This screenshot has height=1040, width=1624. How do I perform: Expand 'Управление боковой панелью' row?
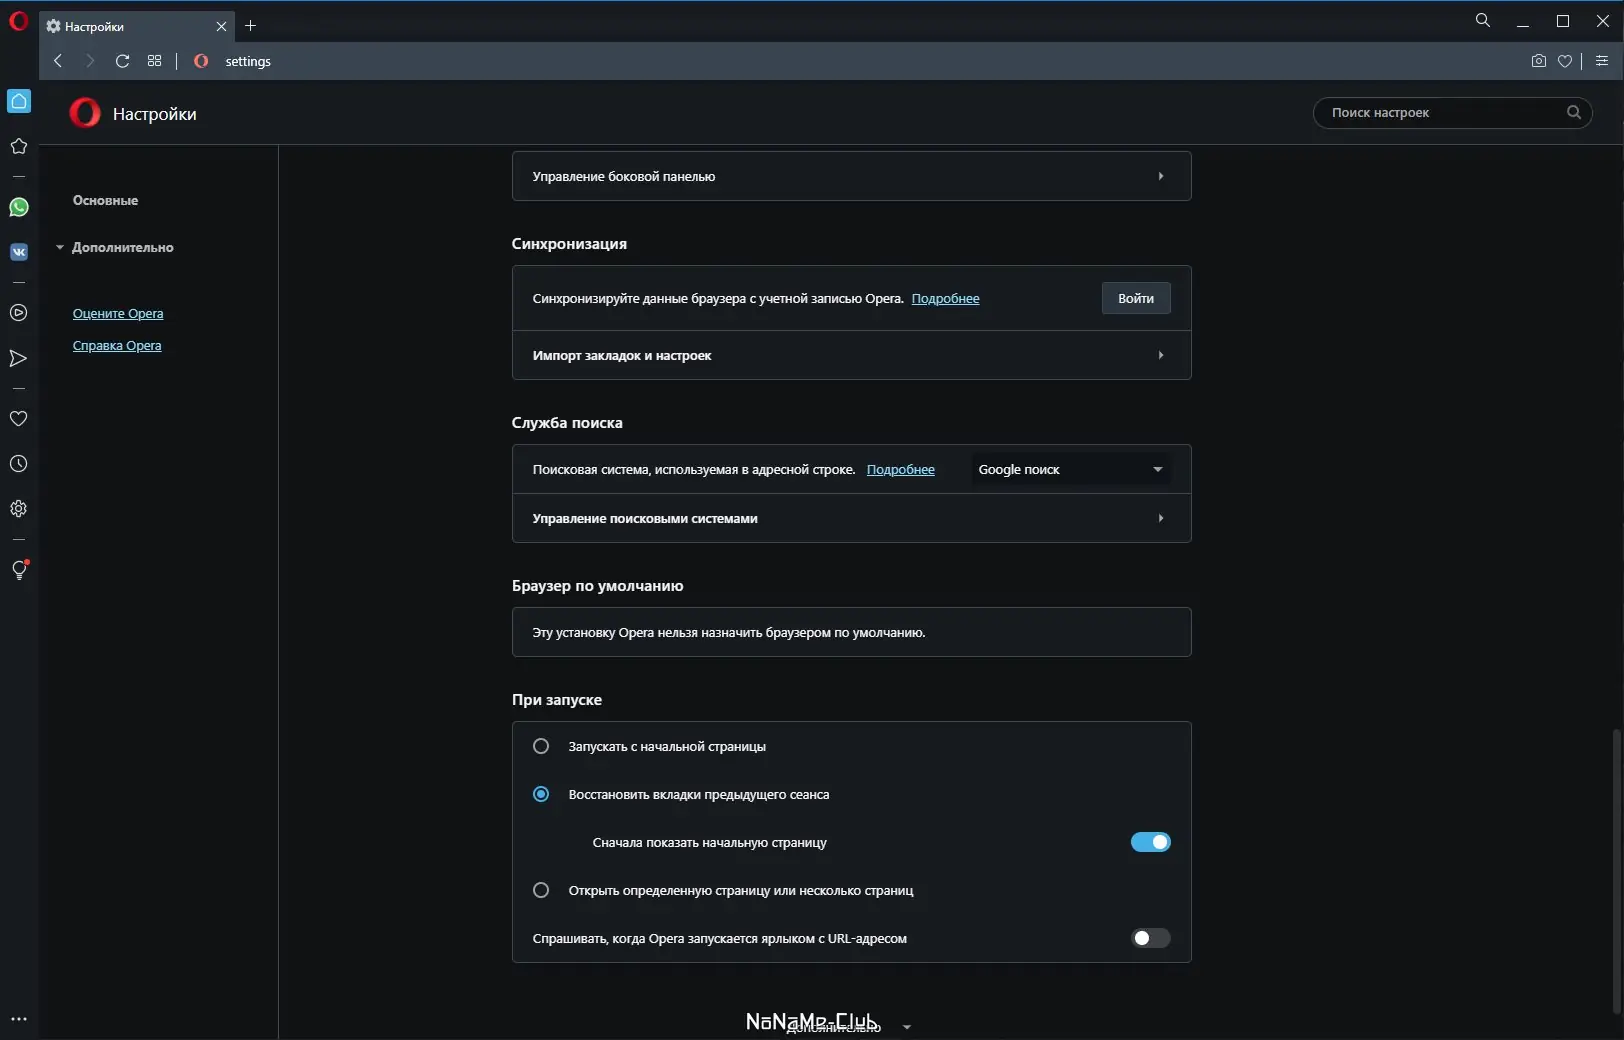click(x=852, y=176)
